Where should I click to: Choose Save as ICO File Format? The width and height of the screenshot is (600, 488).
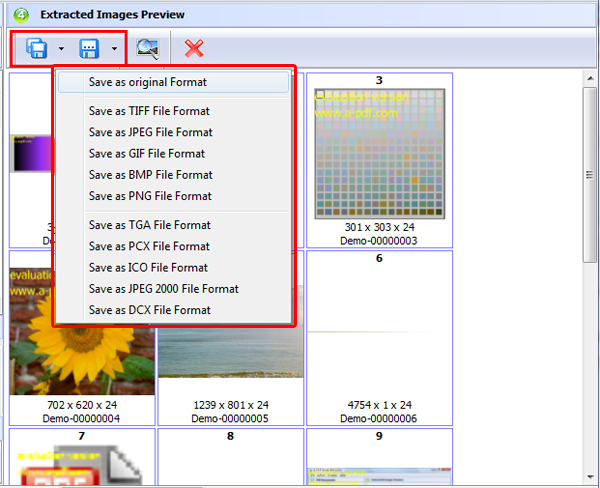(173, 268)
